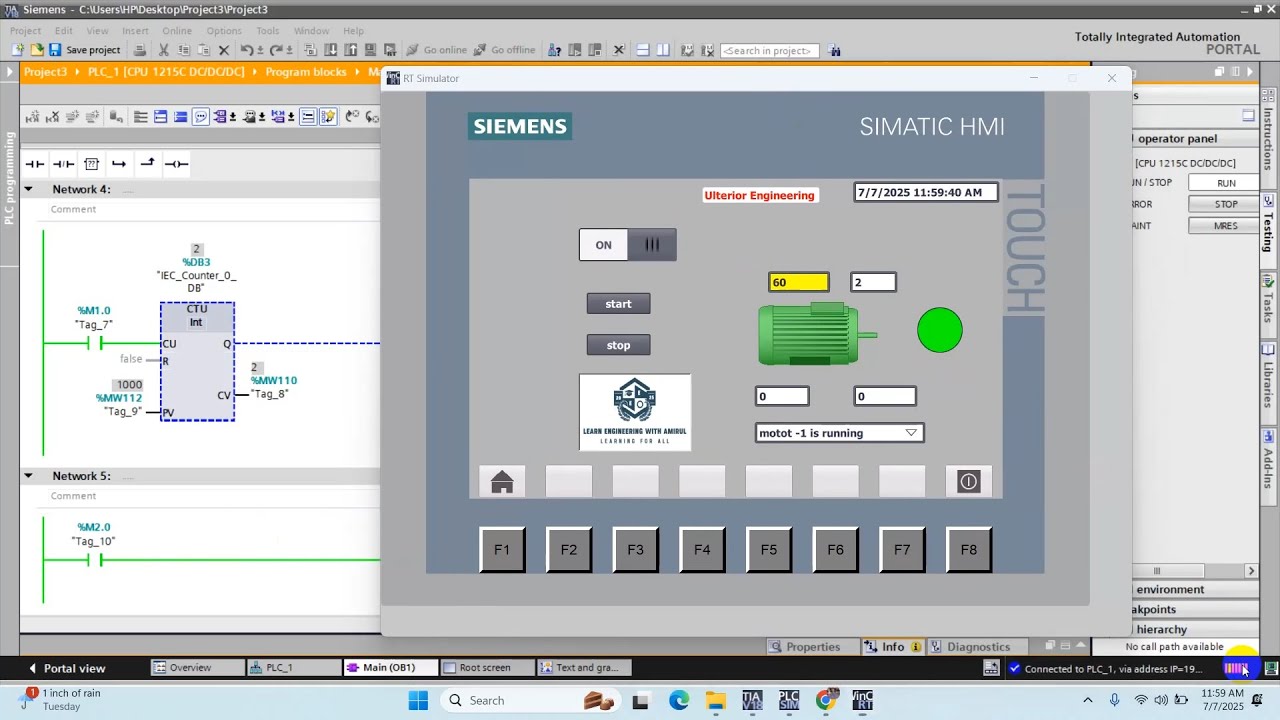This screenshot has width=1280, height=720.
Task: Insert a close branch instruction
Action: pos(147,163)
